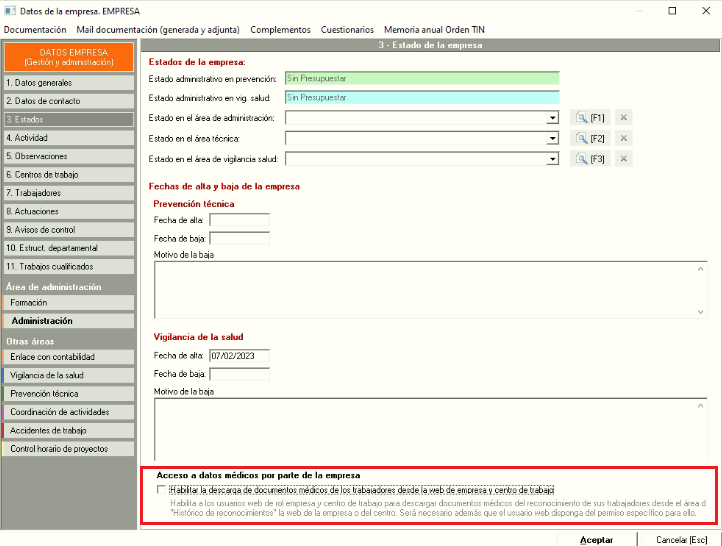Expand 'Estado en el área de administración' dropdown

coord(552,118)
